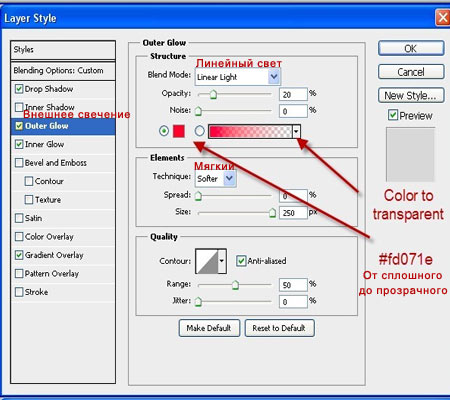Click the Size slider handle
The height and width of the screenshot is (400, 450).
click(x=272, y=212)
